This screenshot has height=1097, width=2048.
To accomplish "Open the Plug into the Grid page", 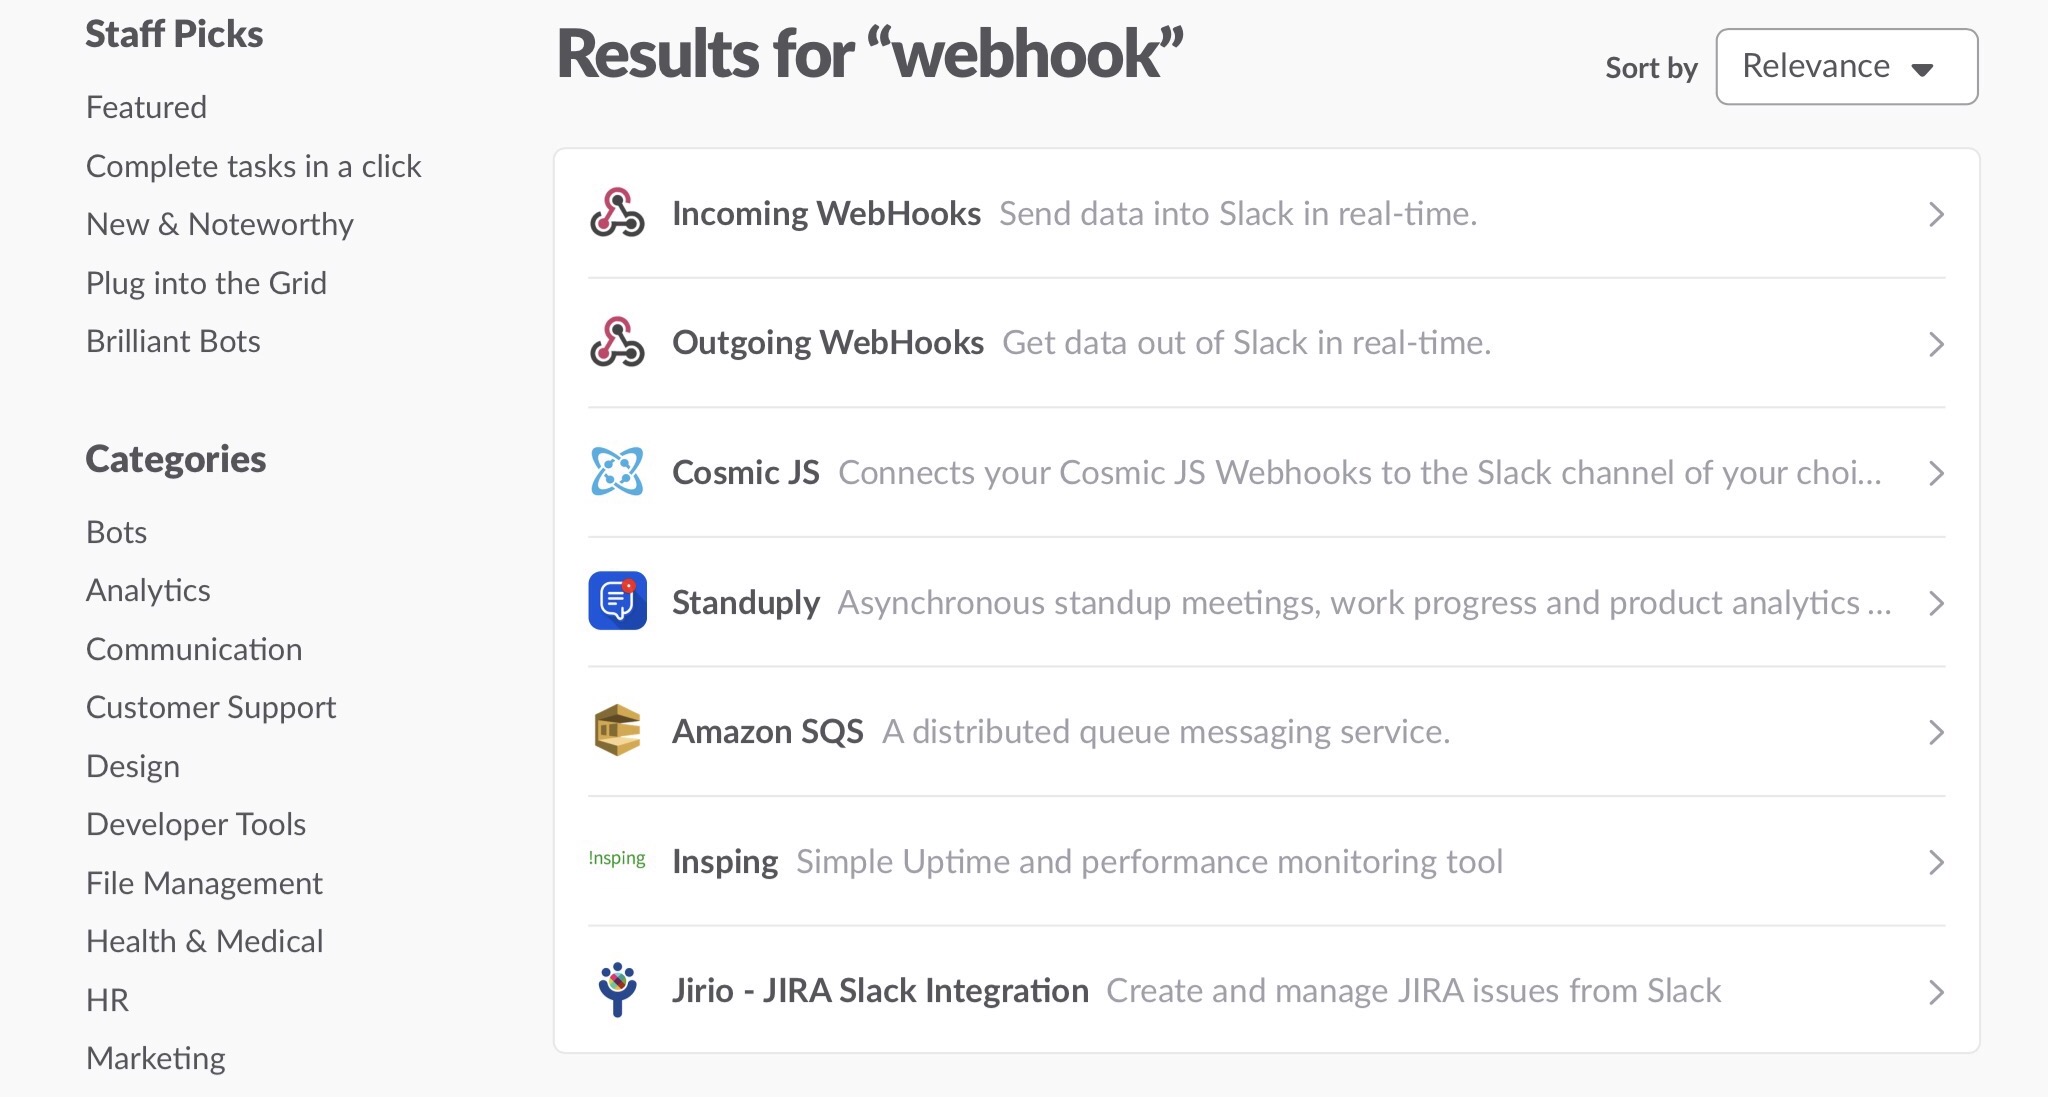I will click(206, 282).
